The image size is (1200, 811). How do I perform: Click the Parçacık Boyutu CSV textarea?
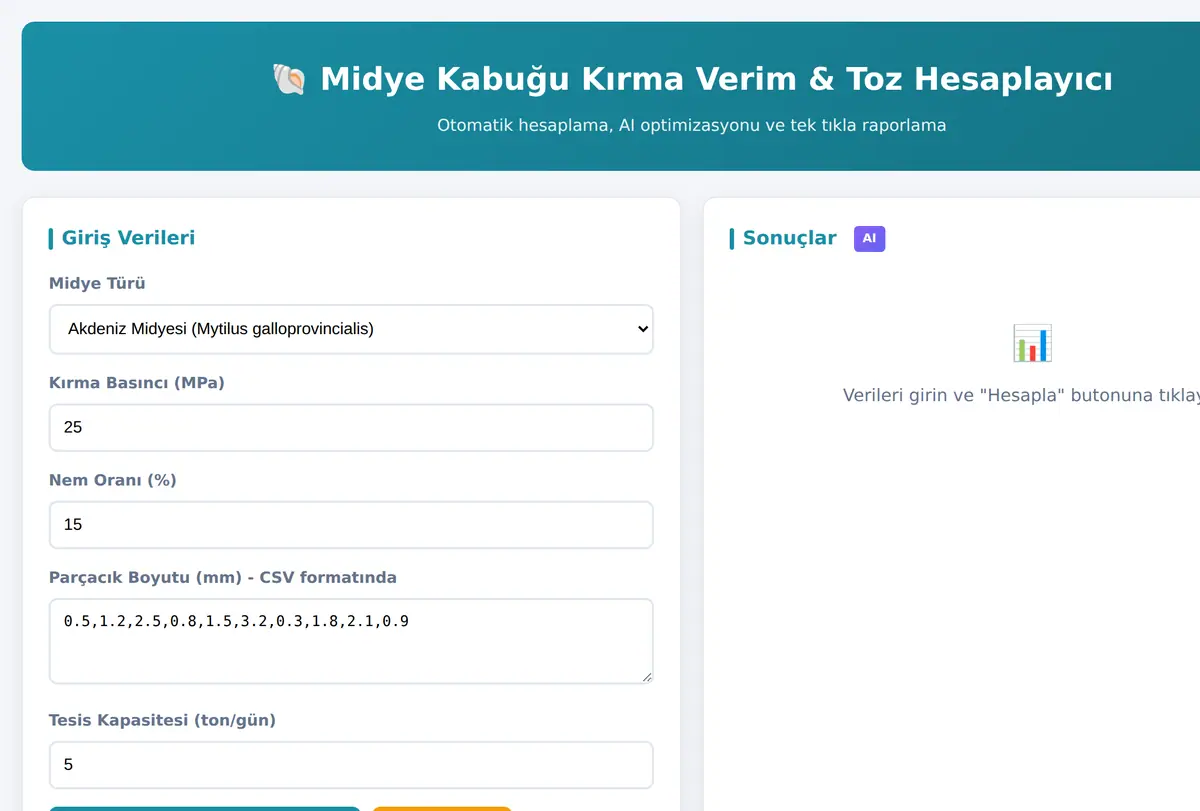[x=351, y=641]
